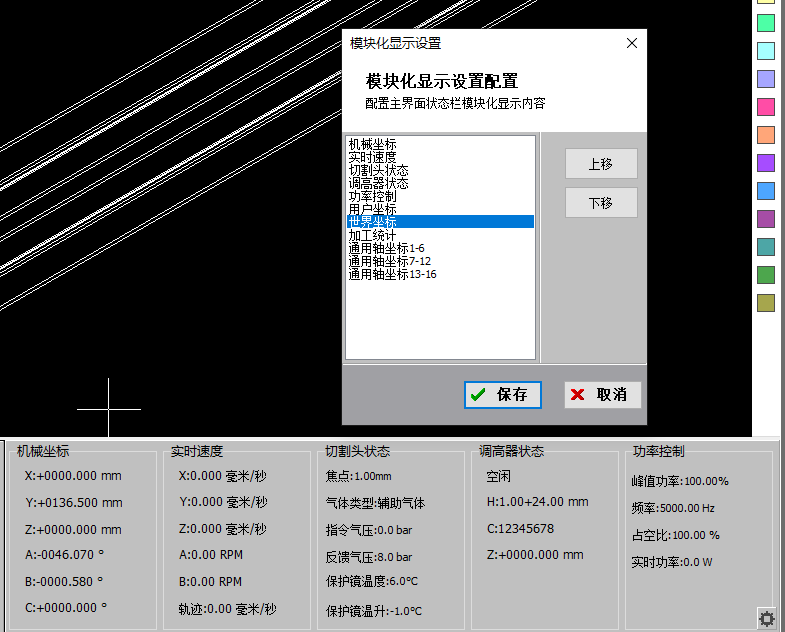Pick the dark green layer color swatch
This screenshot has height=632, width=785.
pyautogui.click(x=766, y=275)
